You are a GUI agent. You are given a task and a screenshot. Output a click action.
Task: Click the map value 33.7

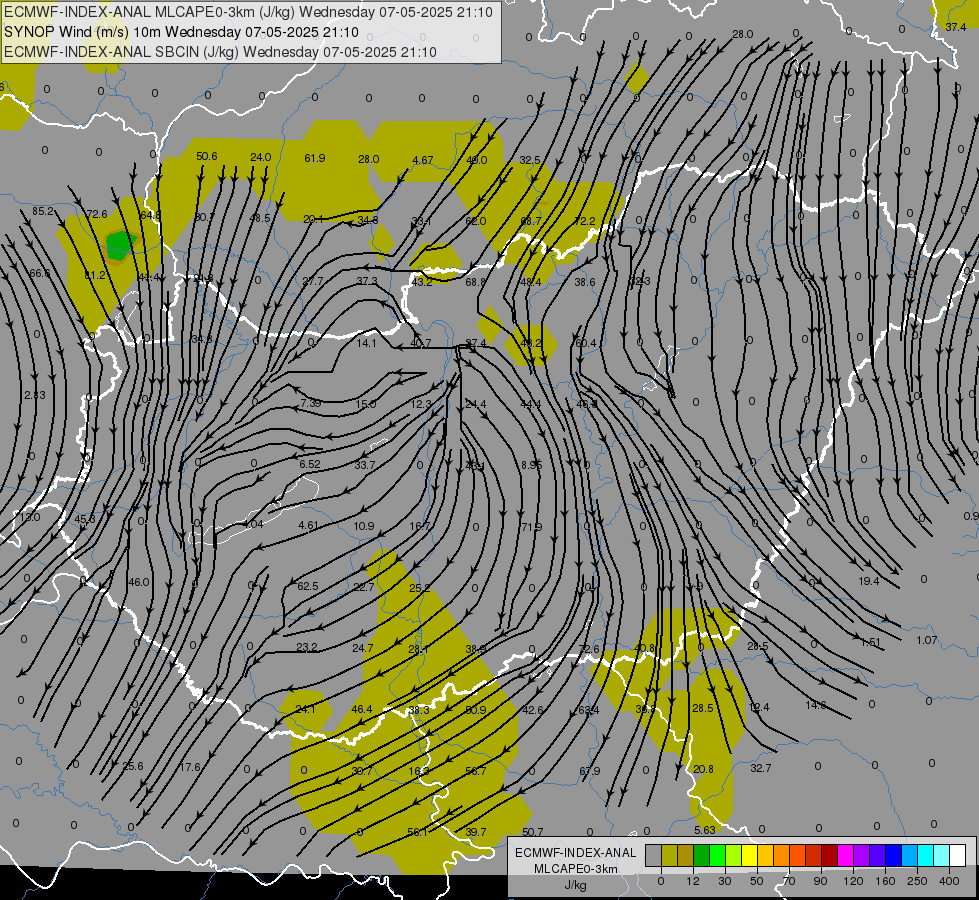(365, 465)
